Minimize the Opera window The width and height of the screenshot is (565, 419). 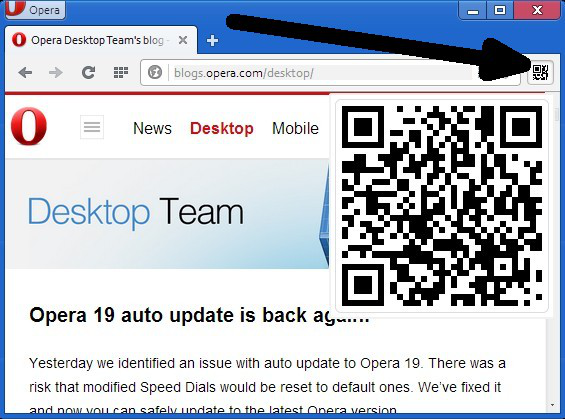[473, 10]
